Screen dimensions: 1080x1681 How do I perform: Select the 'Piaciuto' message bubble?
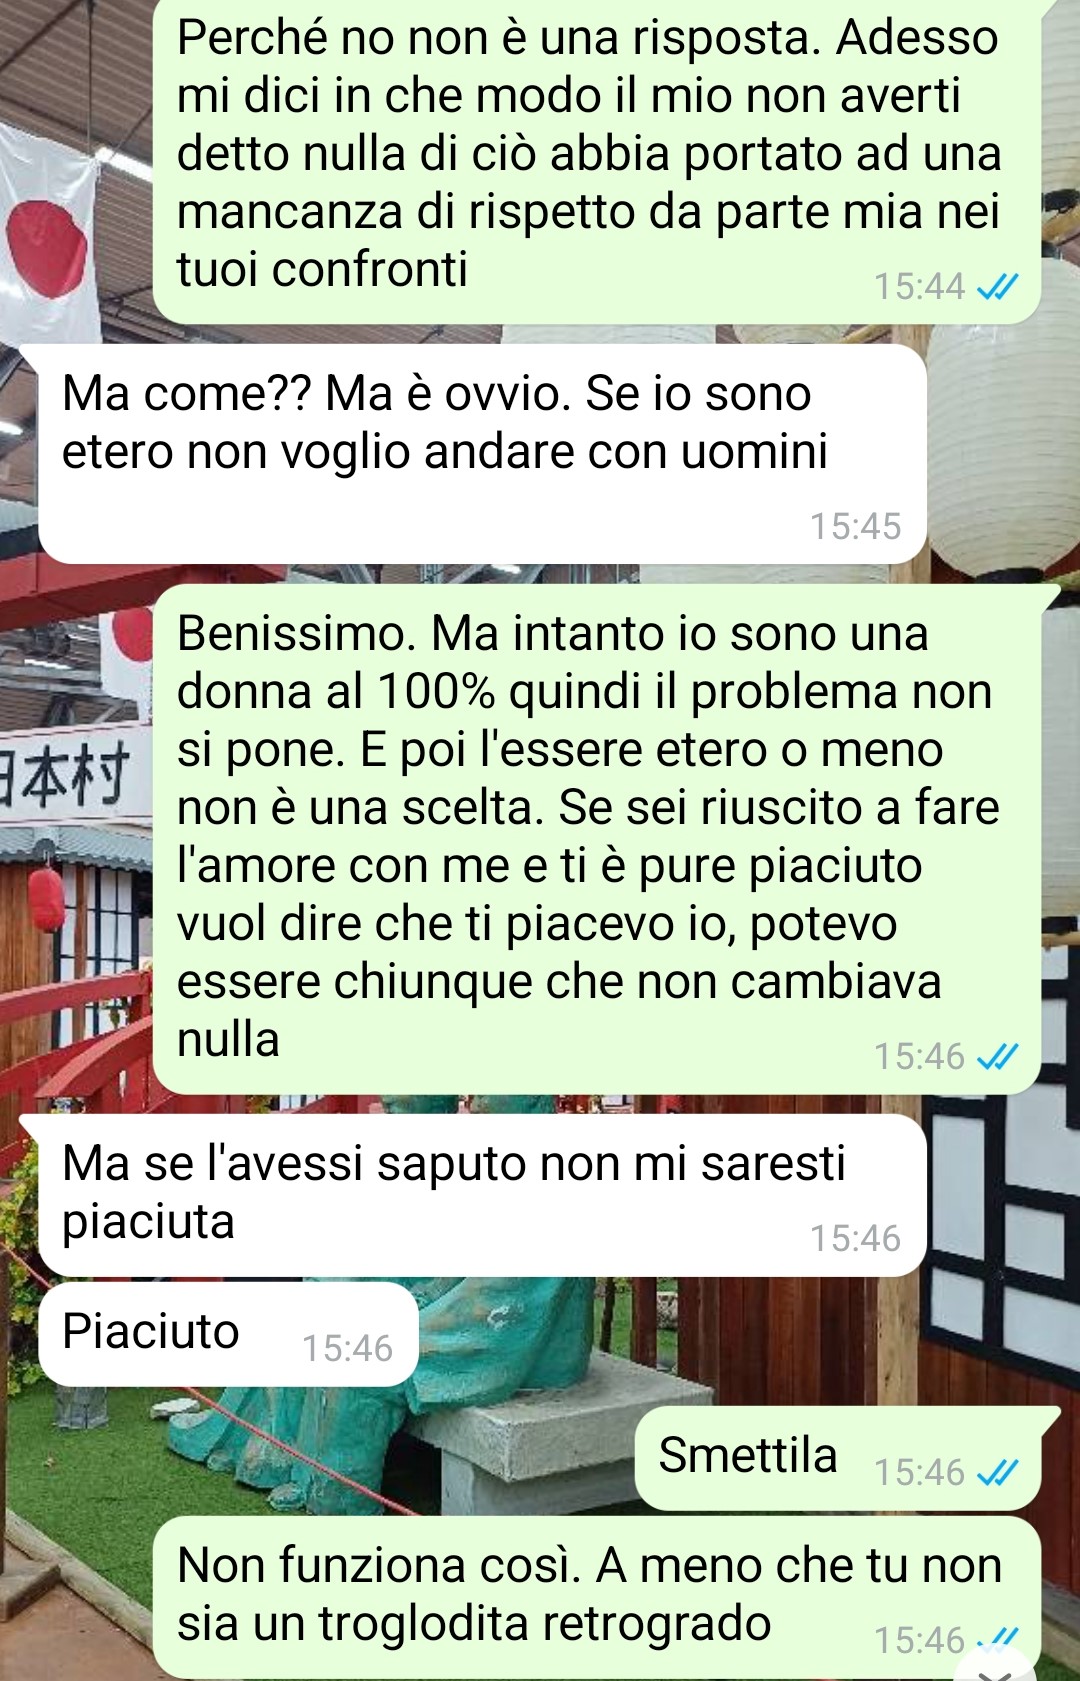tap(228, 1334)
